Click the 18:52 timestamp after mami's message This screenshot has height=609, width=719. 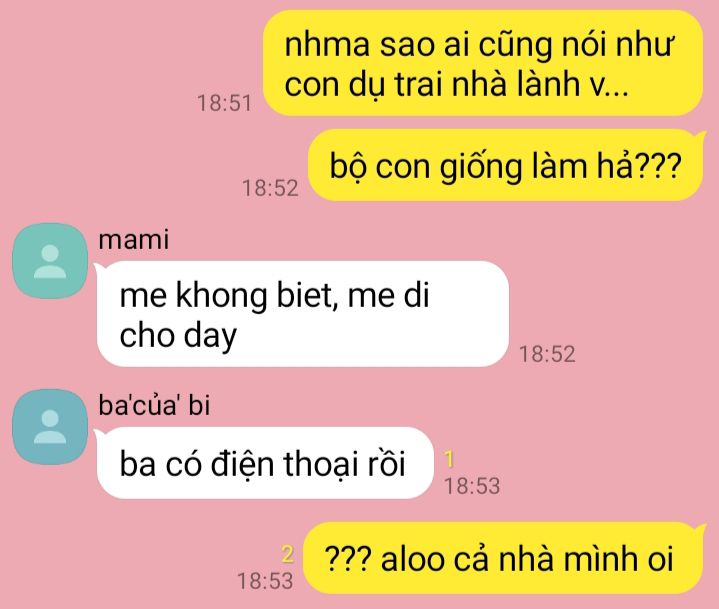[x=547, y=354]
